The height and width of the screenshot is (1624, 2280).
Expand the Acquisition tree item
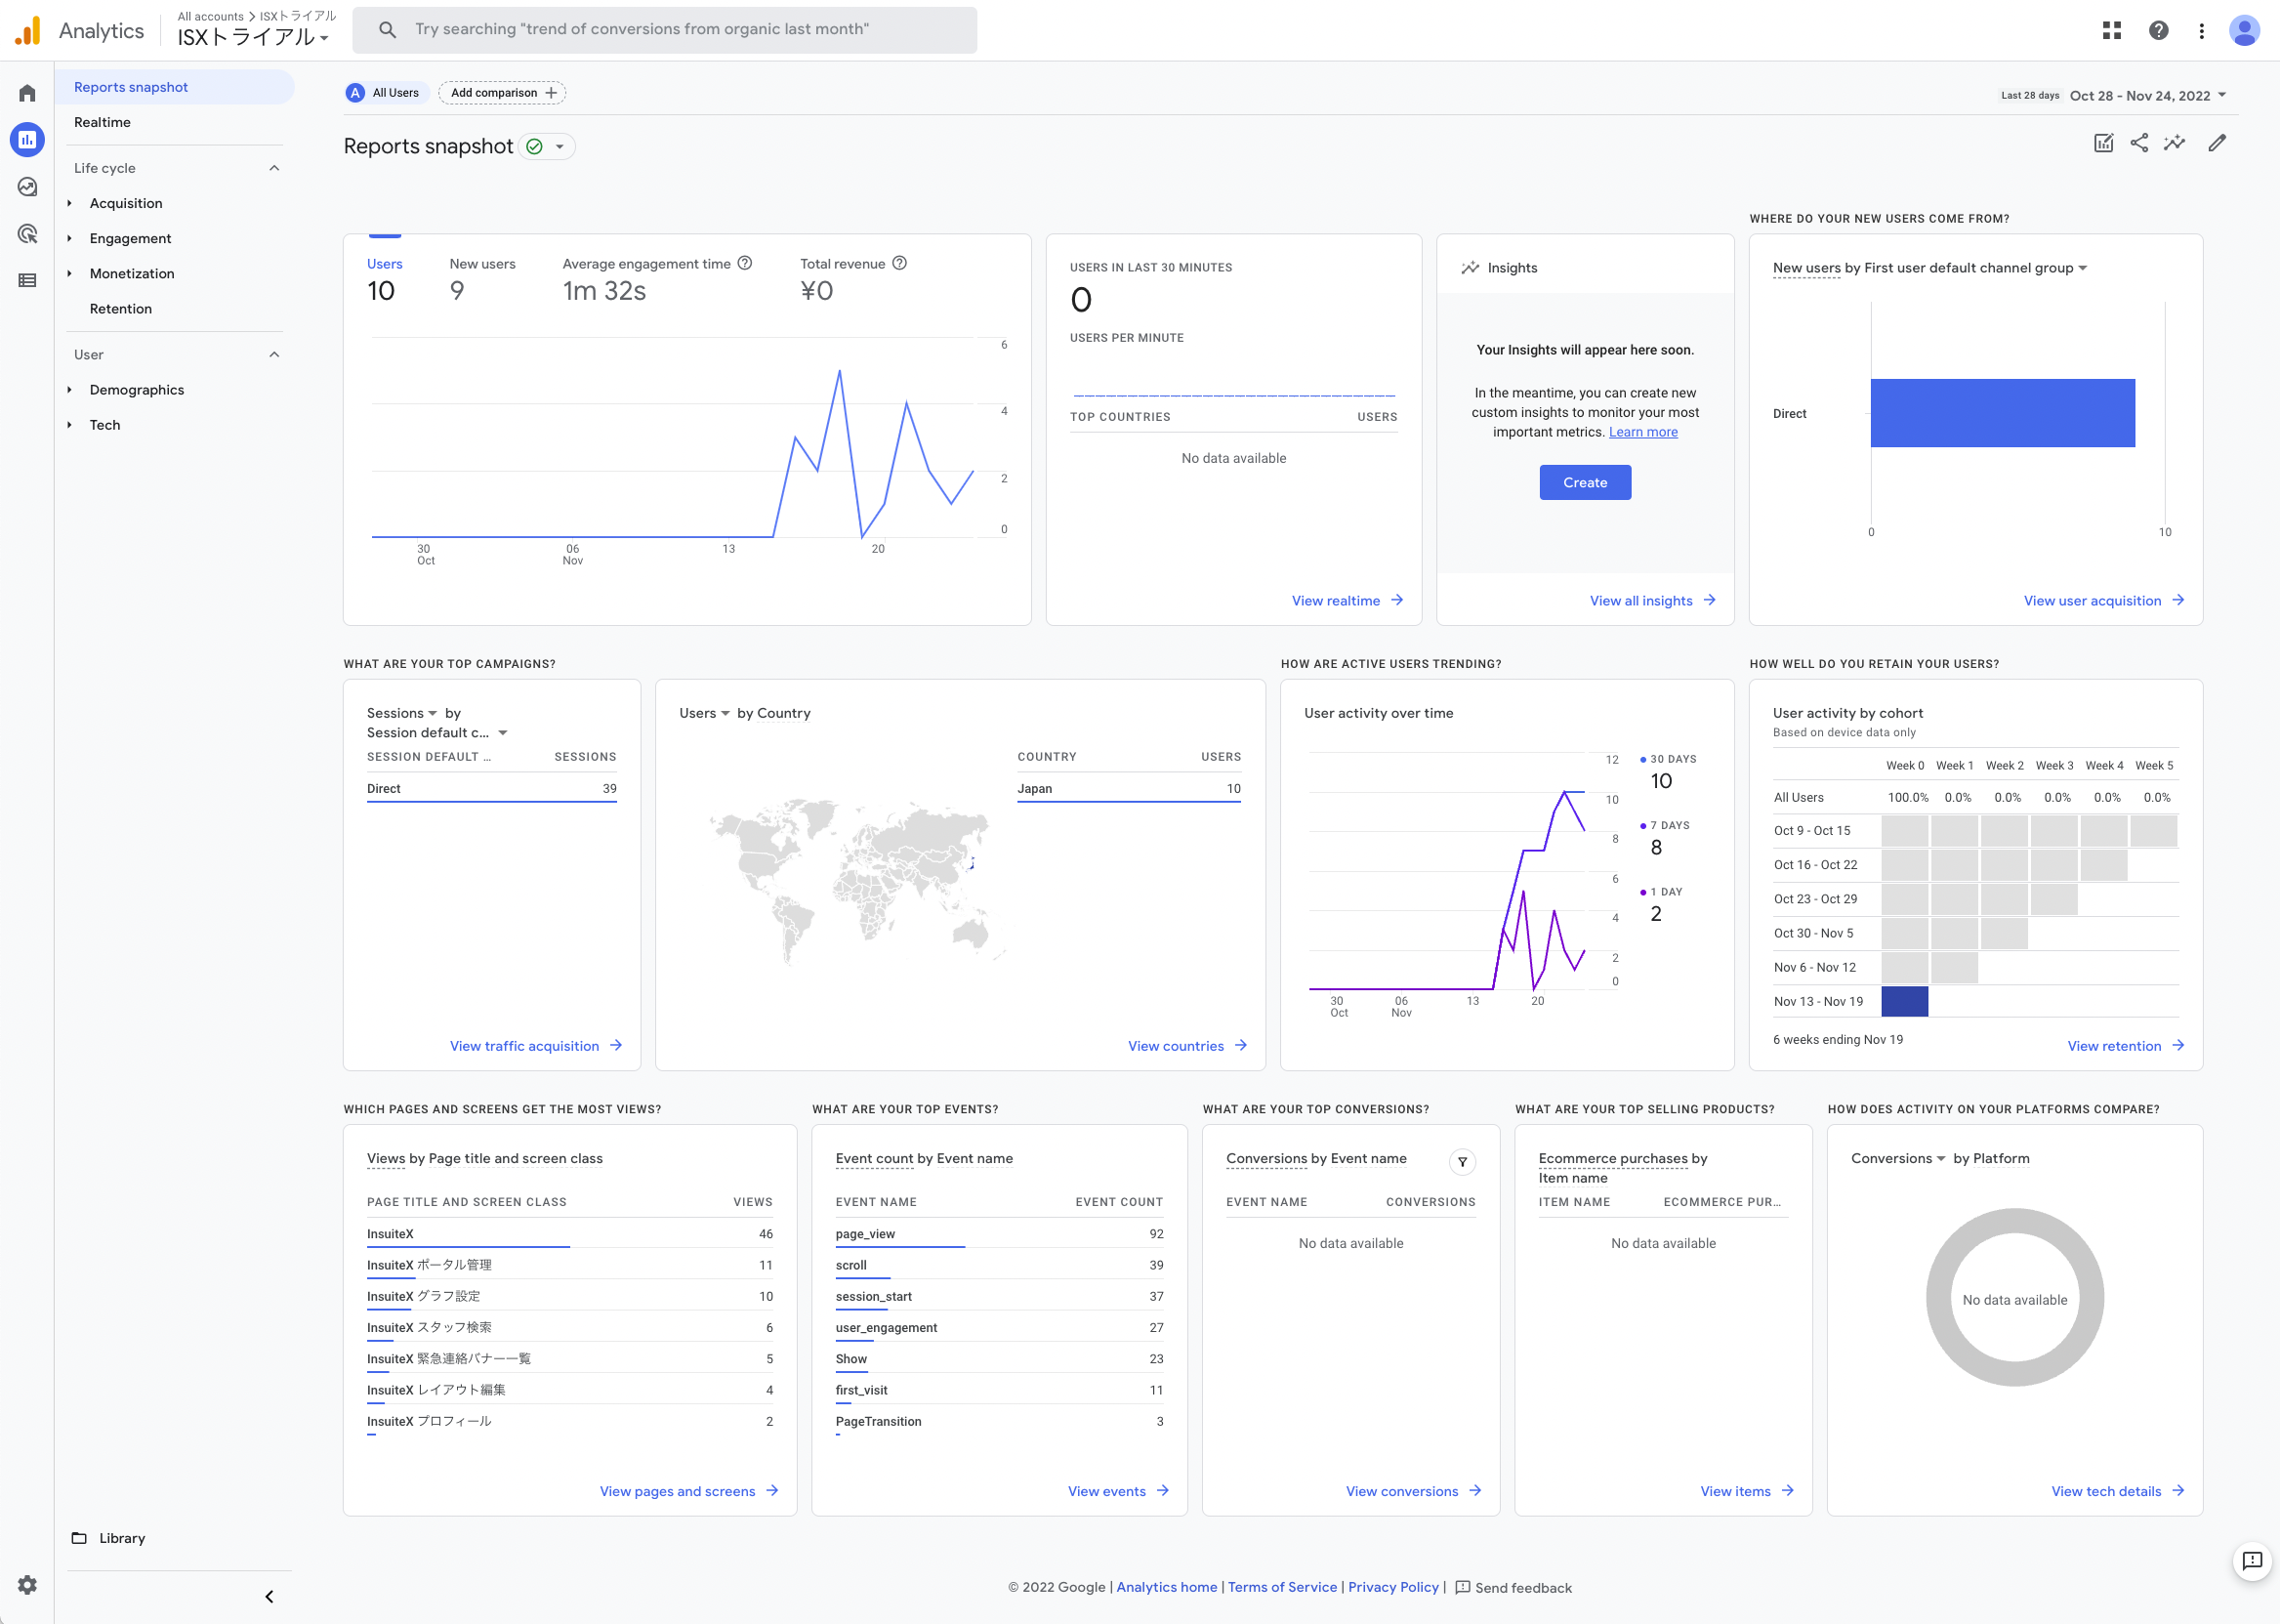69,203
